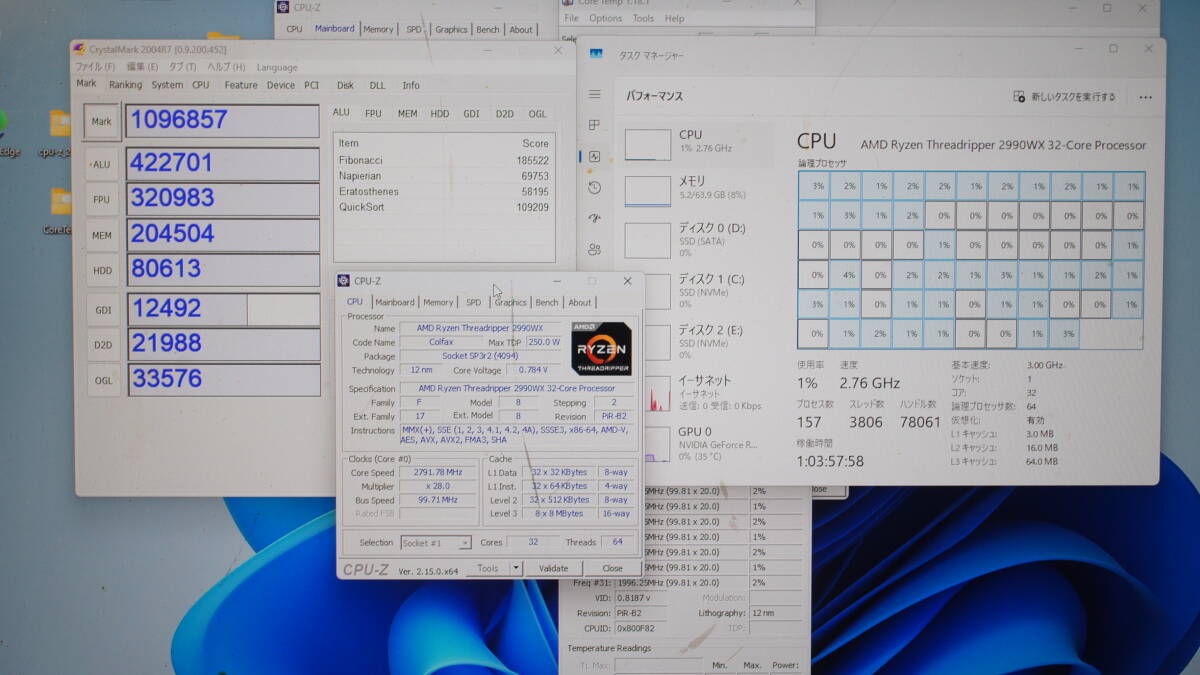Viewport: 1200px width, 675px height.
Task: Run the GDI benchmark button
Action: click(102, 310)
